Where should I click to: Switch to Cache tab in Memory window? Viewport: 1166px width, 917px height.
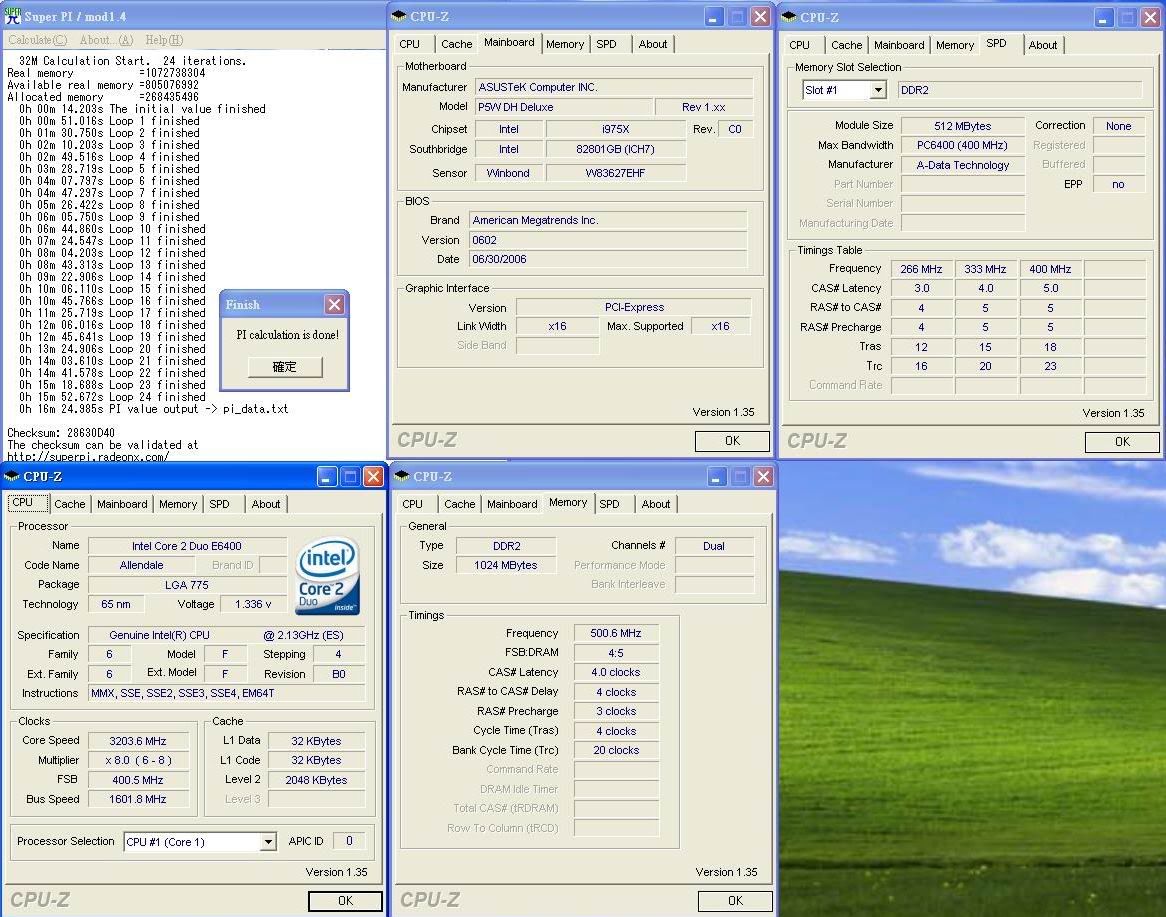(x=459, y=503)
